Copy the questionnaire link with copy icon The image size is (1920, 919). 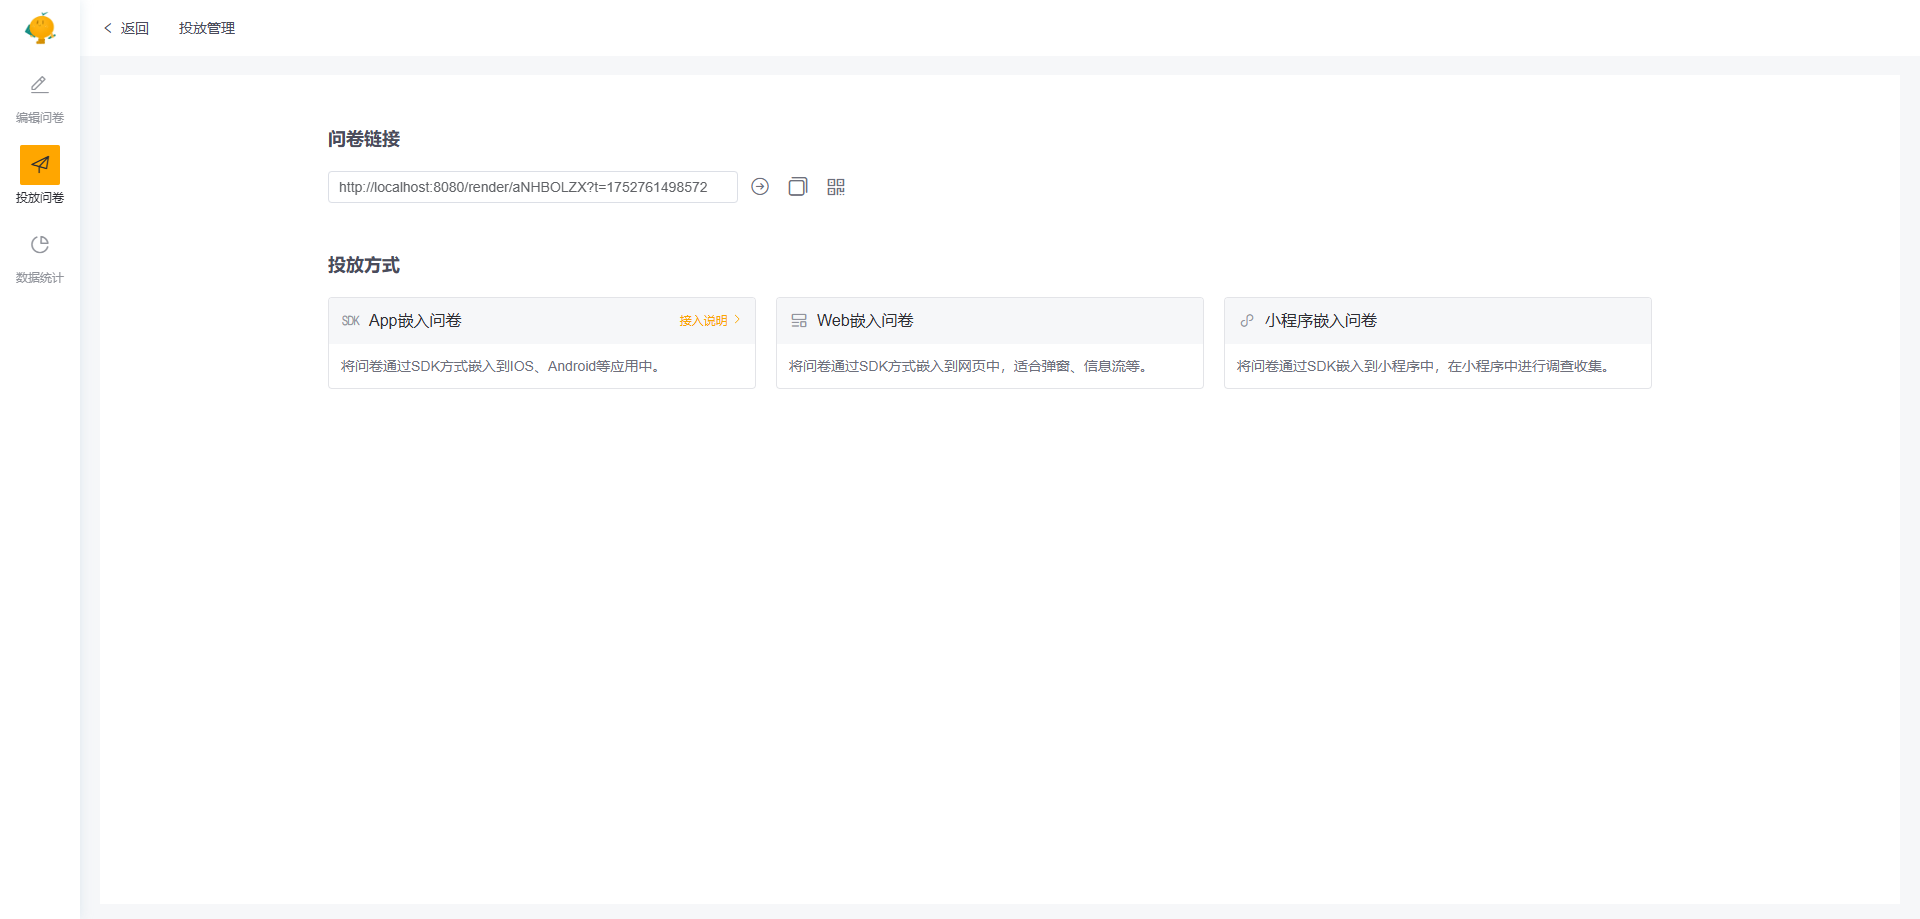click(x=797, y=187)
